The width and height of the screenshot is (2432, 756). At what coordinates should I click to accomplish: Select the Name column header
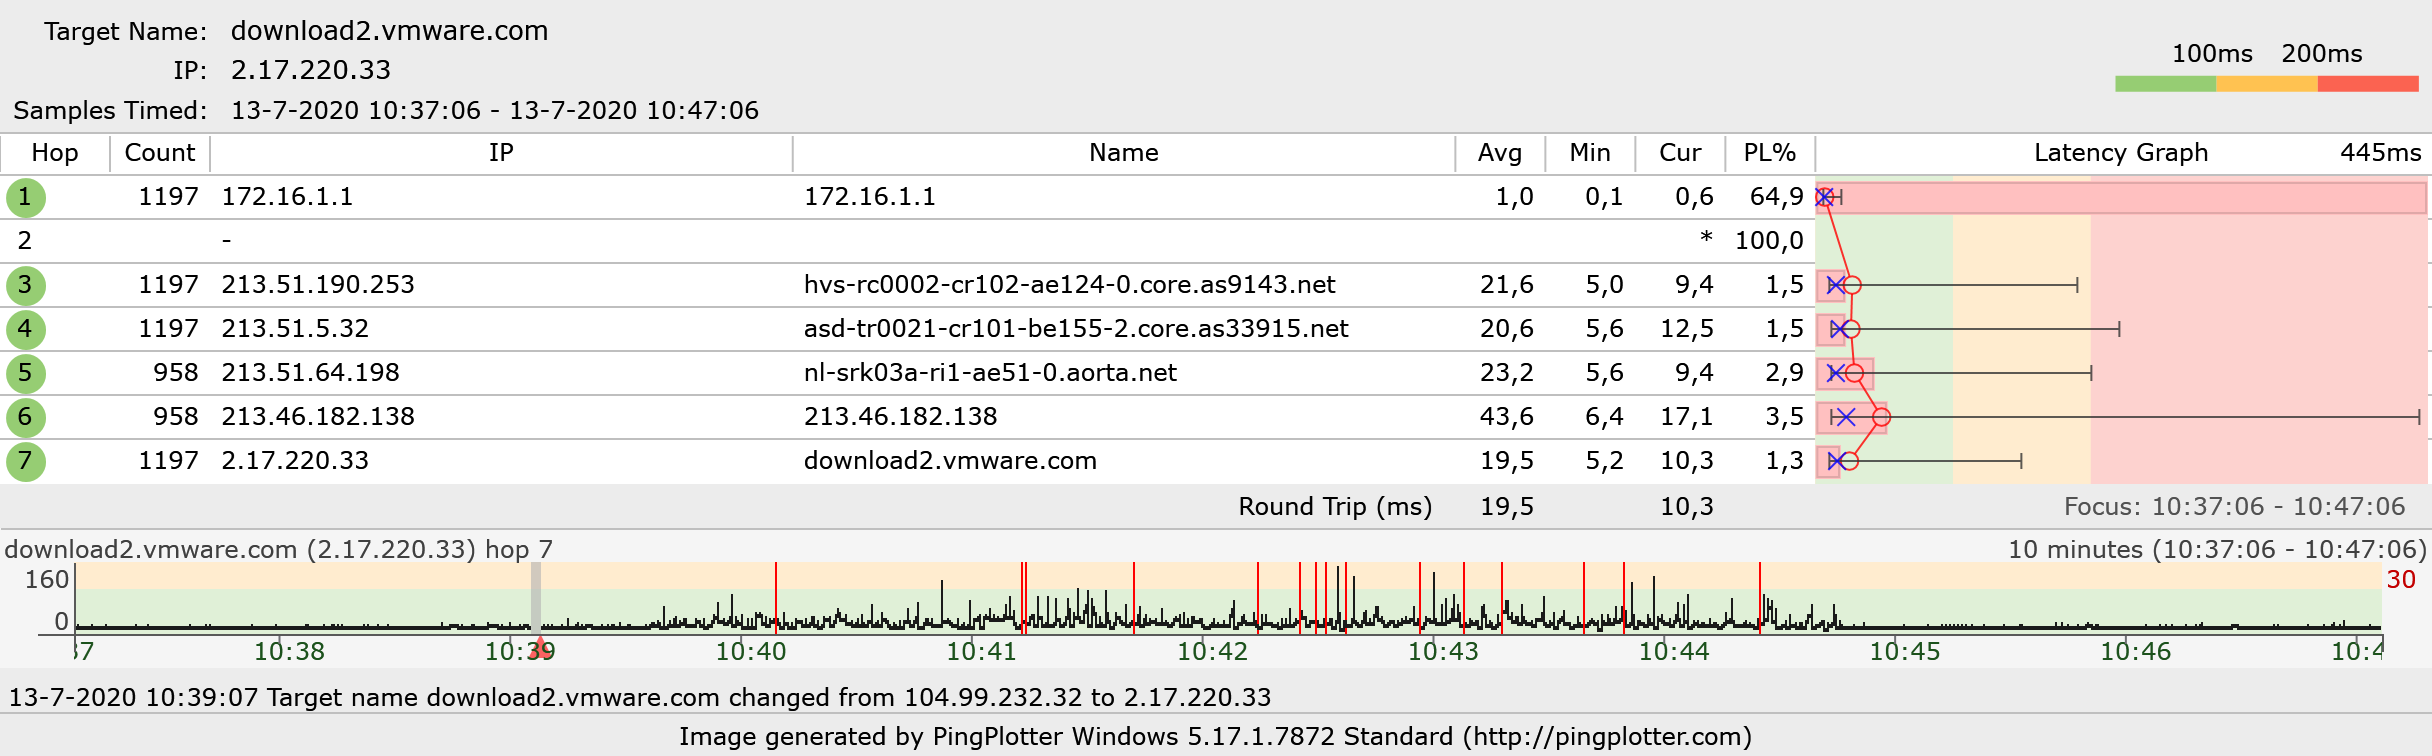coord(1123,153)
